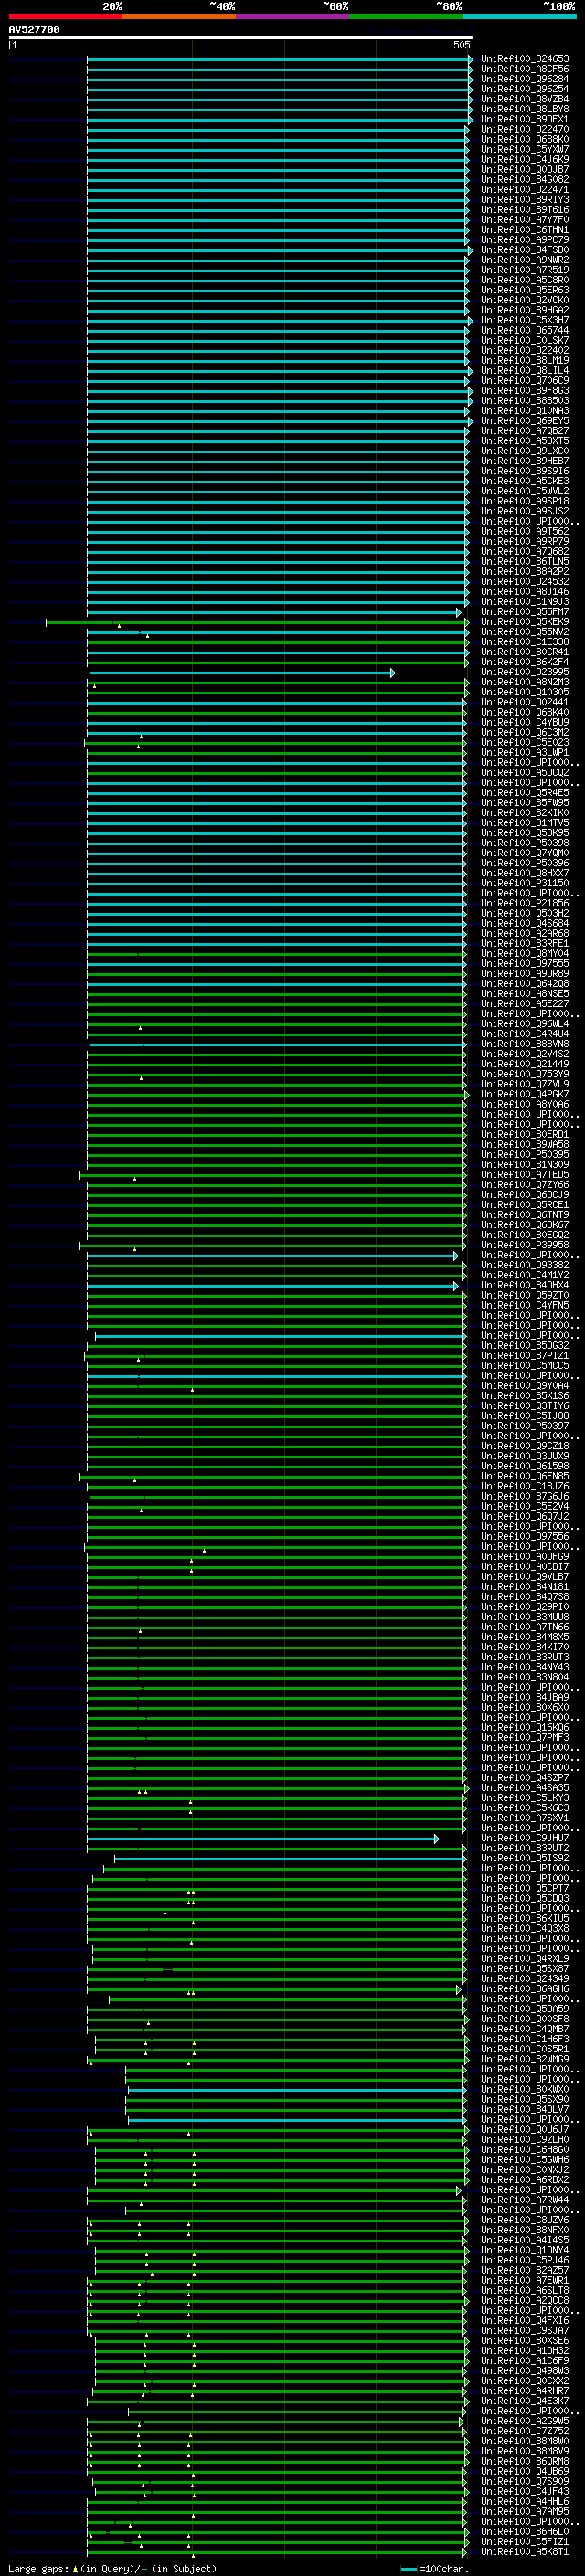Viewport: 585px width, 2576px height.
Task: Click arrowhead ending the UniRef100_O24653 bar
Action: click(x=470, y=59)
